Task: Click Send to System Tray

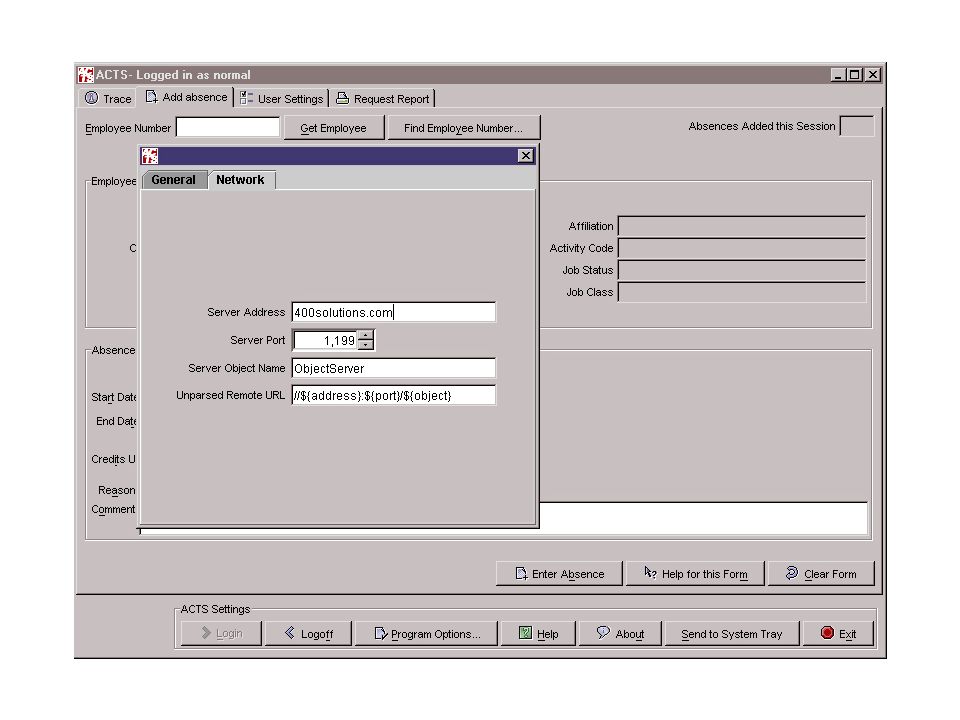Action: pyautogui.click(x=732, y=634)
